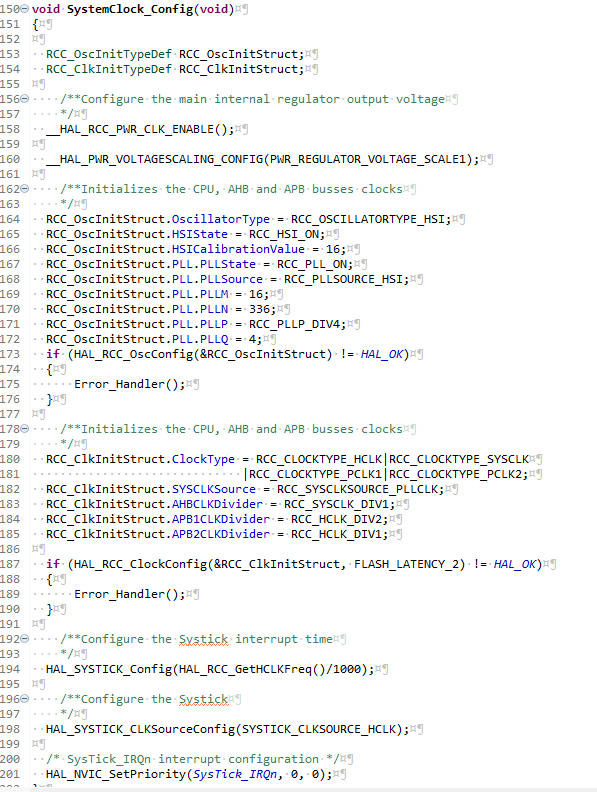This screenshot has width=597, height=792.
Task: Click RCC_OSCILLATORTYPE_HSI value
Action: coord(368,219)
